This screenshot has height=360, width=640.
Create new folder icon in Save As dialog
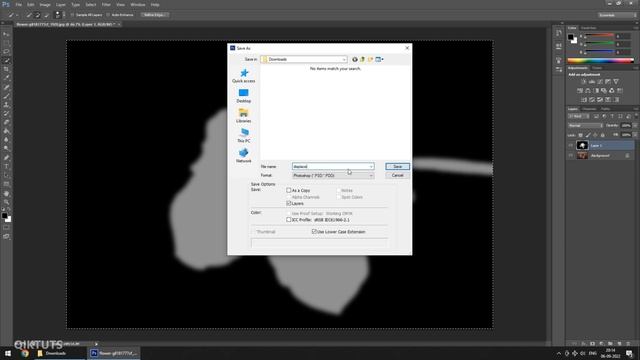(370, 60)
